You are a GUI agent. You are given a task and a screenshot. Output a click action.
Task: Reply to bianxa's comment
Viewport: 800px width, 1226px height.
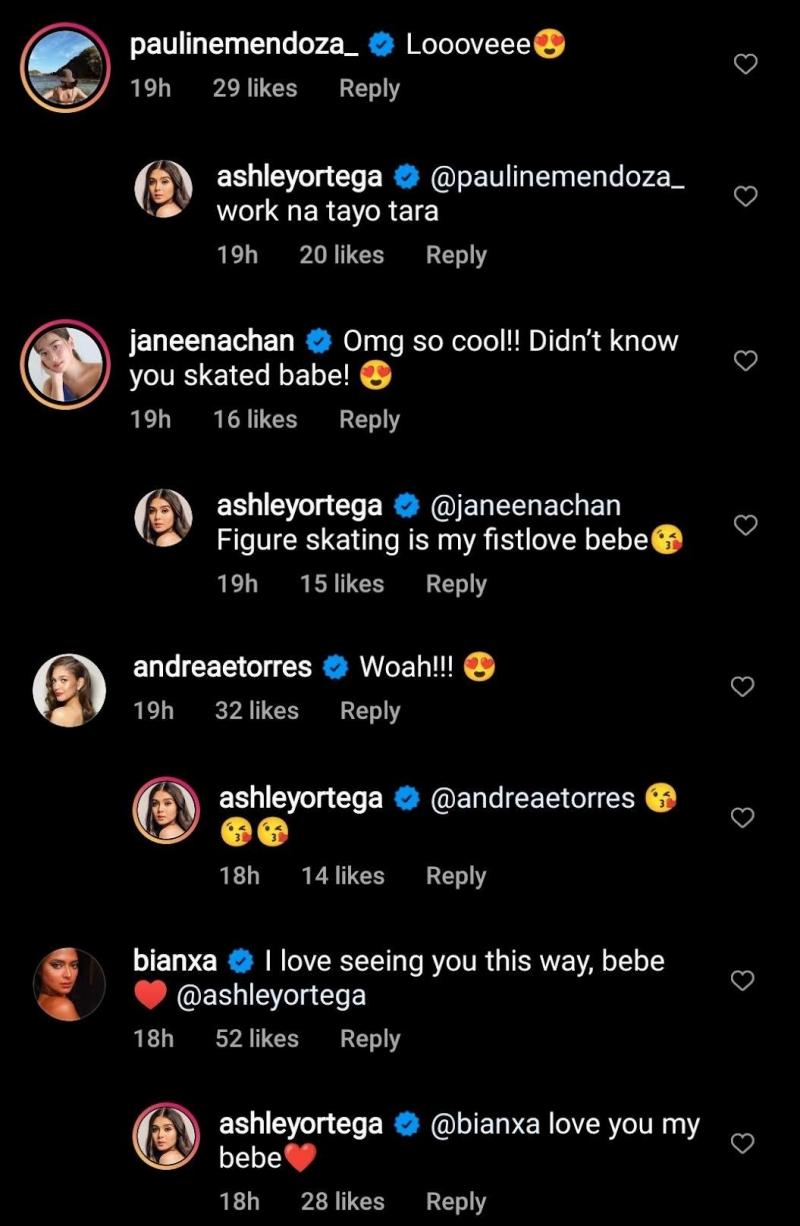370,1039
